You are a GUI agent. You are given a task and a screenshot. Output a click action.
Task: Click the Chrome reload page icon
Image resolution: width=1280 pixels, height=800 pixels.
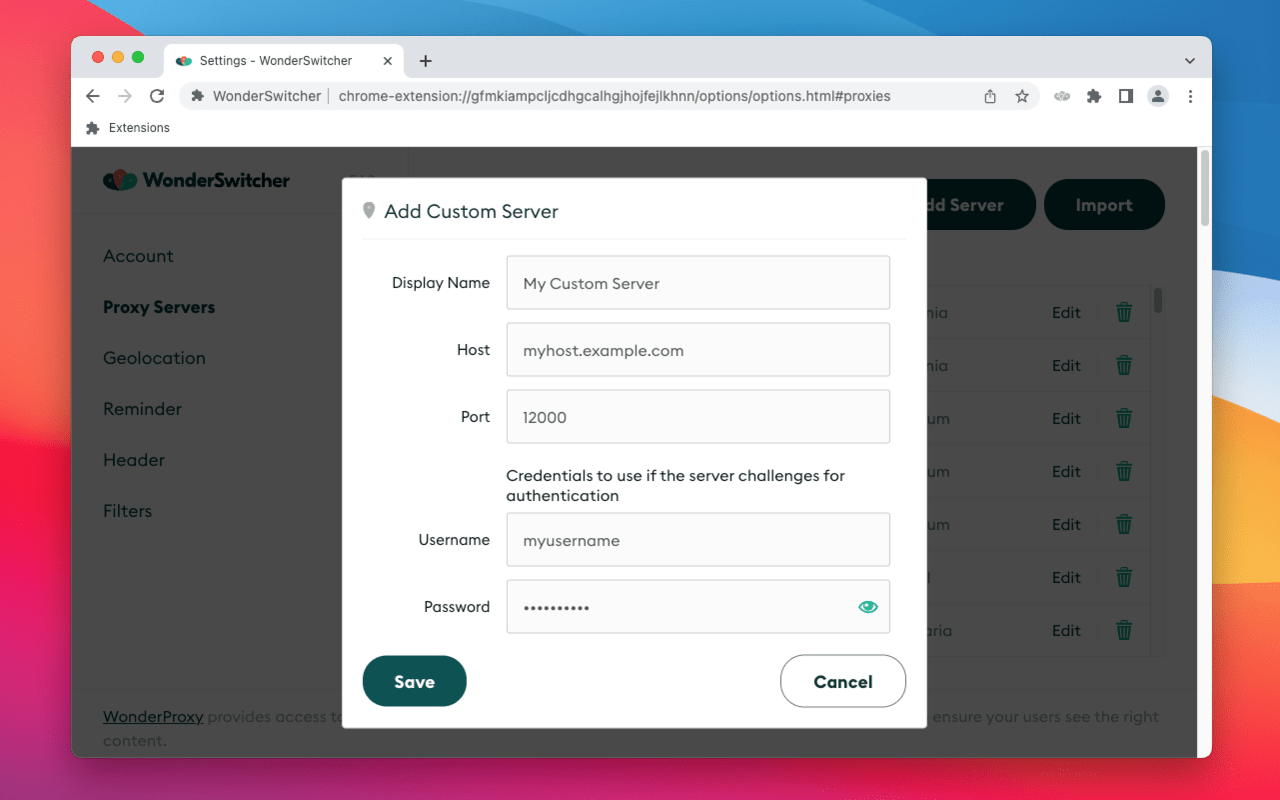point(156,96)
